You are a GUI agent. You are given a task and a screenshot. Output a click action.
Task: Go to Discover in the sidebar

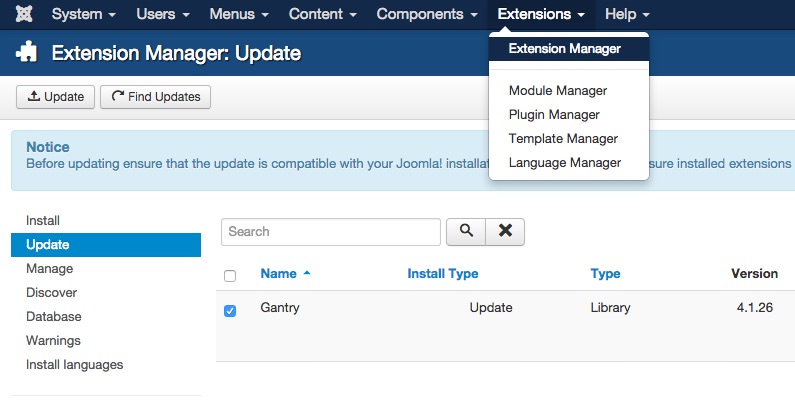[51, 293]
